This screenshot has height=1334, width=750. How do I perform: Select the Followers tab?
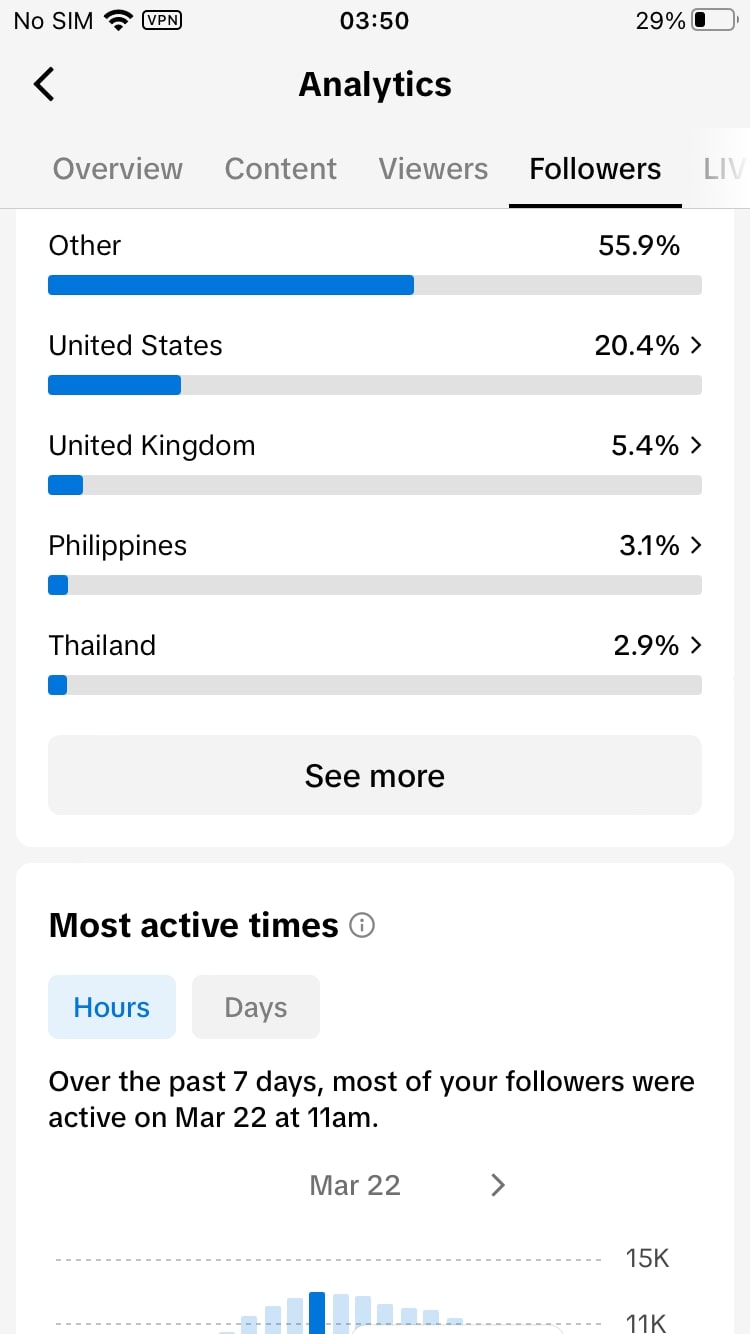[x=595, y=169]
